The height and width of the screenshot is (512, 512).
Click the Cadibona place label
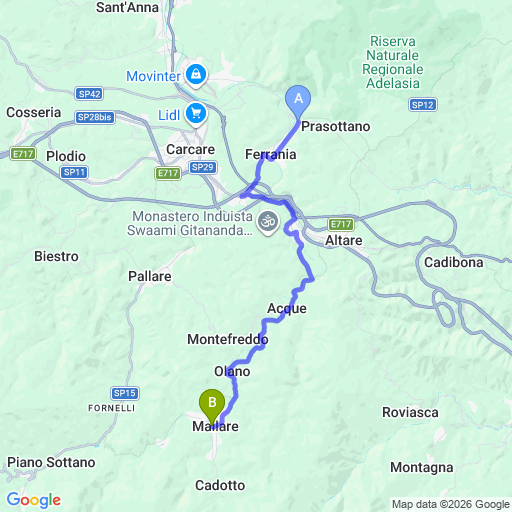(454, 262)
